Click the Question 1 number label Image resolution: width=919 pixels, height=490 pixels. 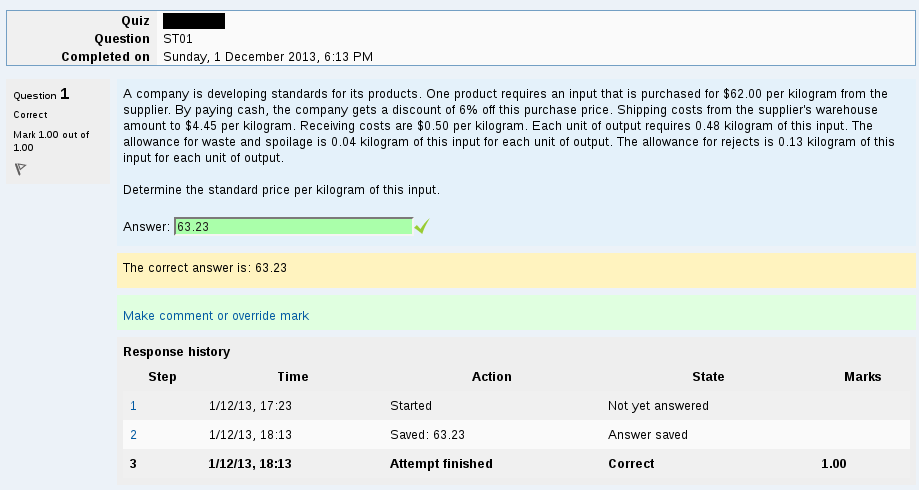click(x=41, y=94)
